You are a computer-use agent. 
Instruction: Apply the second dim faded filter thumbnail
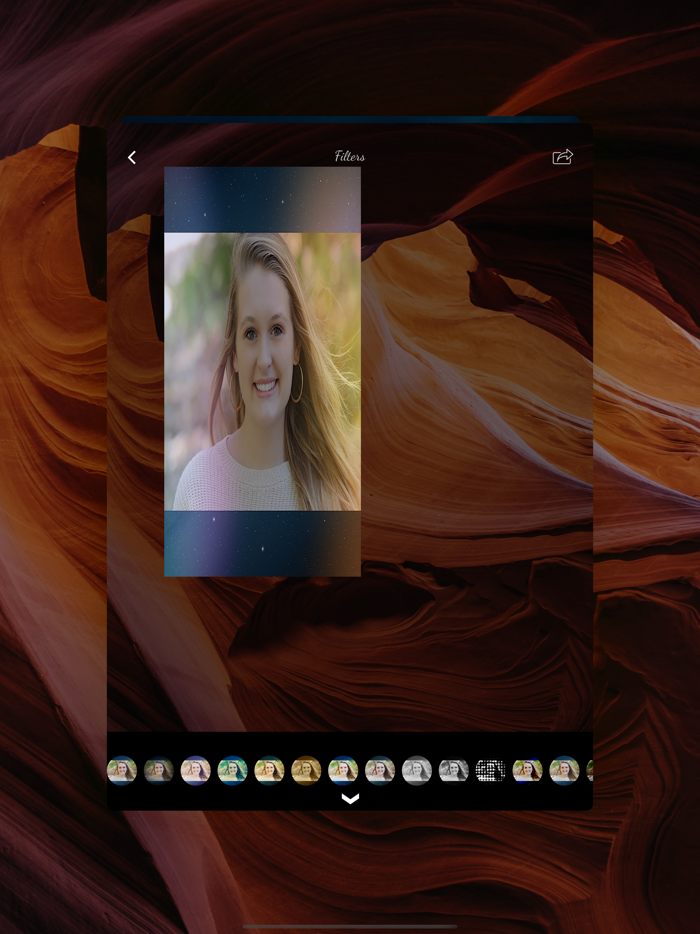point(158,770)
